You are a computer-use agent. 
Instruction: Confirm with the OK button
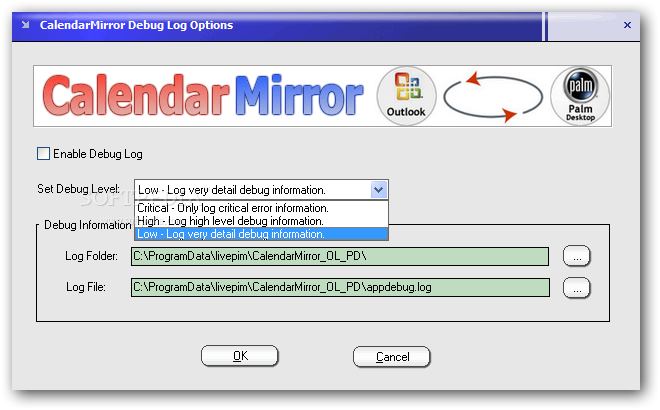(240, 356)
